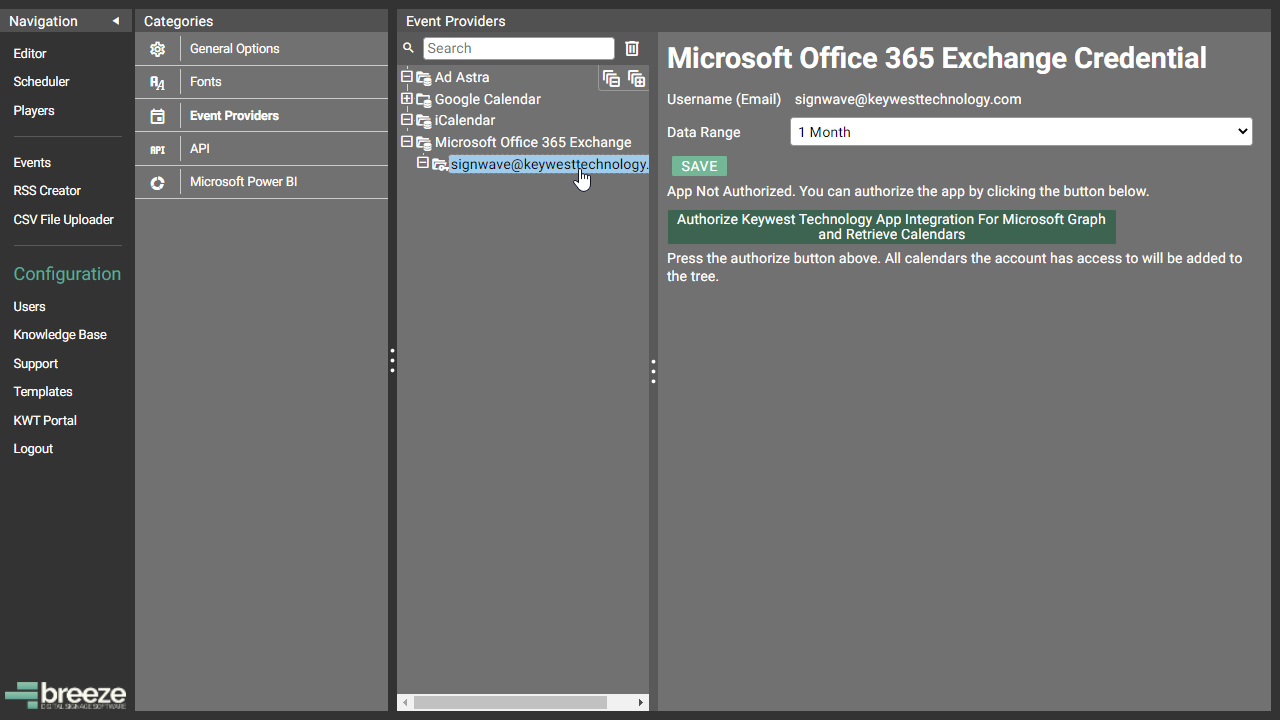Image resolution: width=1280 pixels, height=720 pixels.
Task: Click the 'Username (Email)' label
Action: click(724, 99)
